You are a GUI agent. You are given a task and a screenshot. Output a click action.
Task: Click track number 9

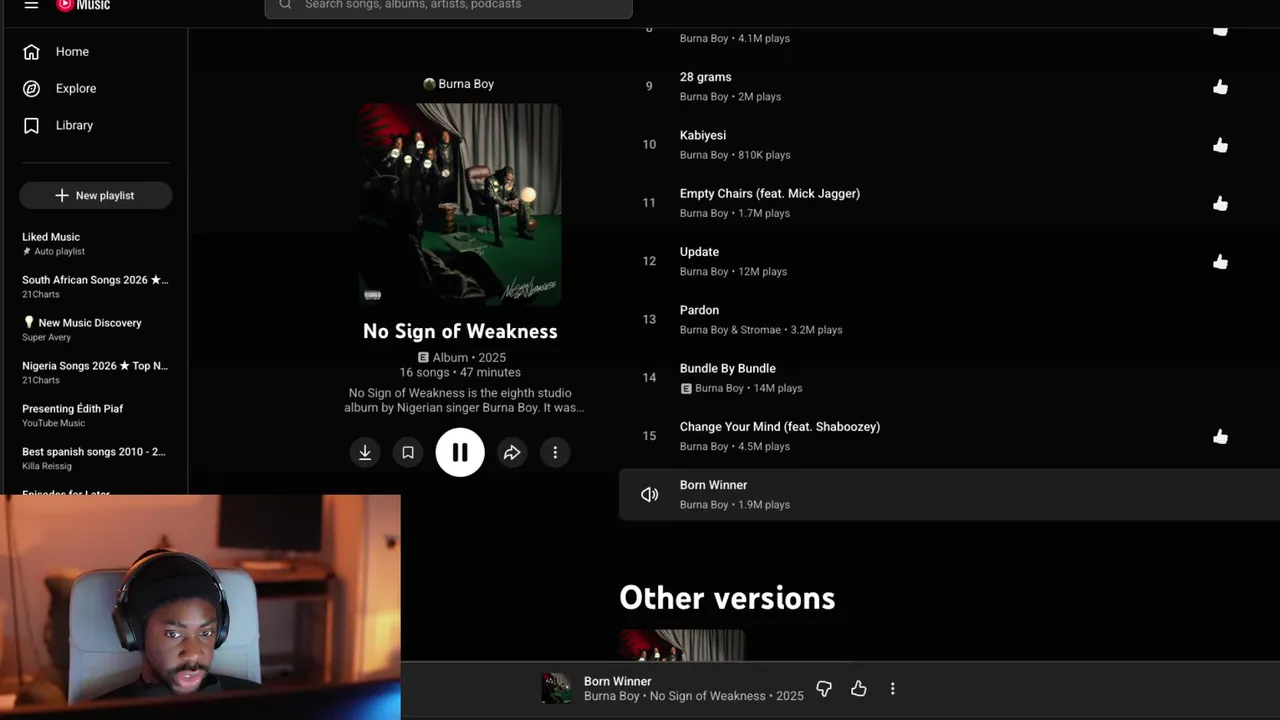point(649,87)
